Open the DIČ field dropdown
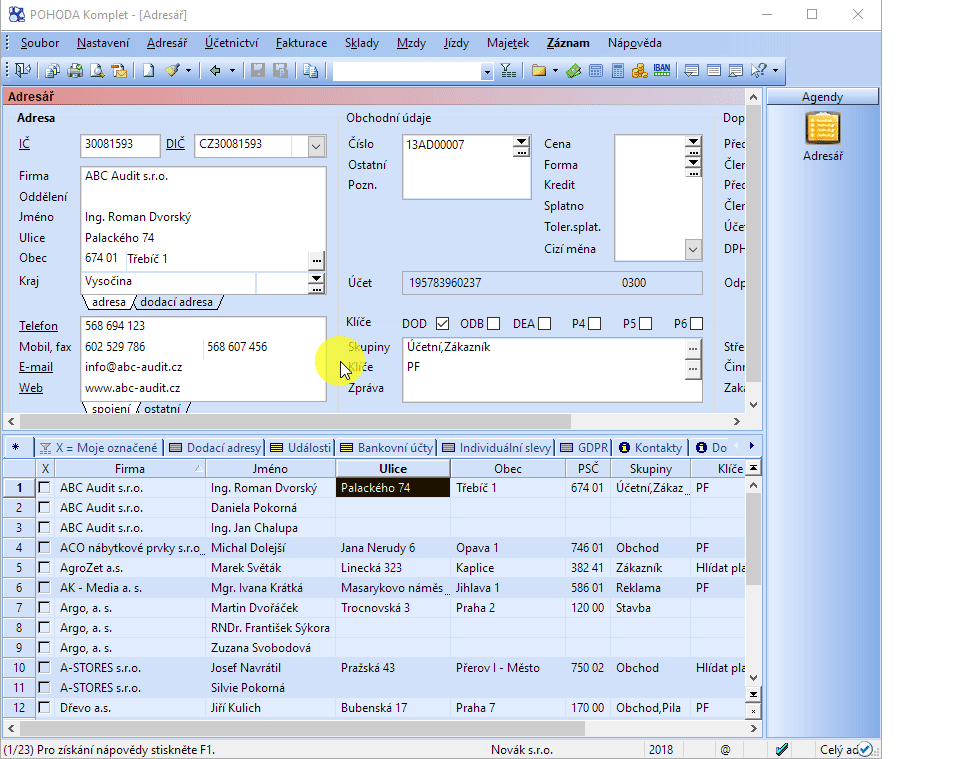Screen dimensions: 973x759 316,146
